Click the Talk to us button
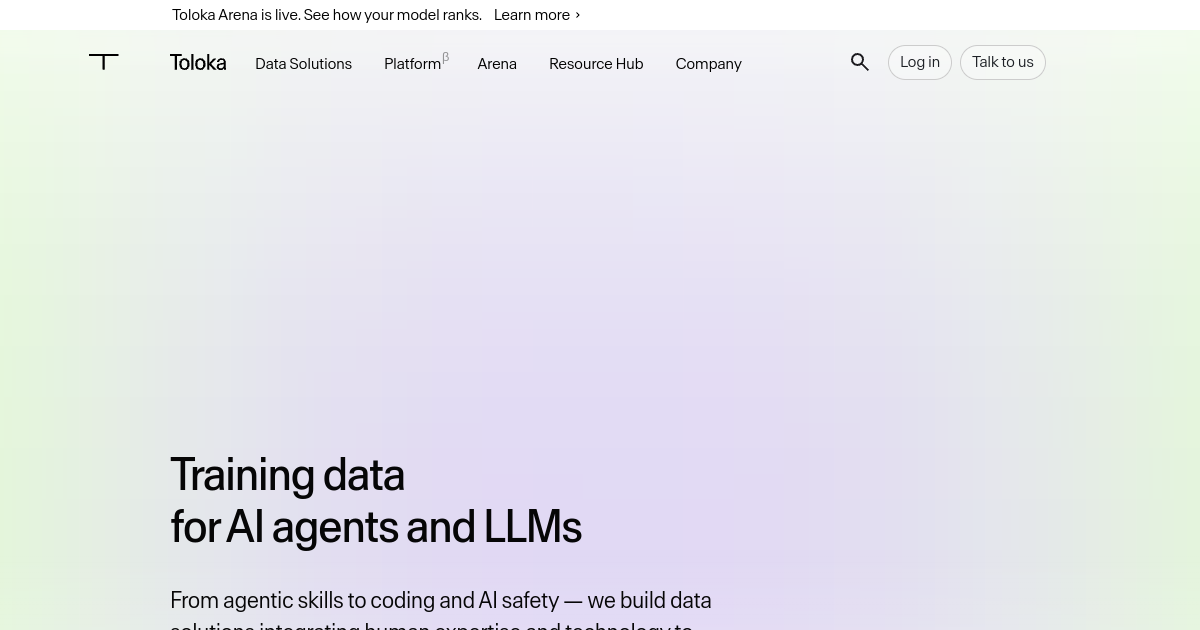Viewport: 1200px width, 630px height. [x=1003, y=62]
